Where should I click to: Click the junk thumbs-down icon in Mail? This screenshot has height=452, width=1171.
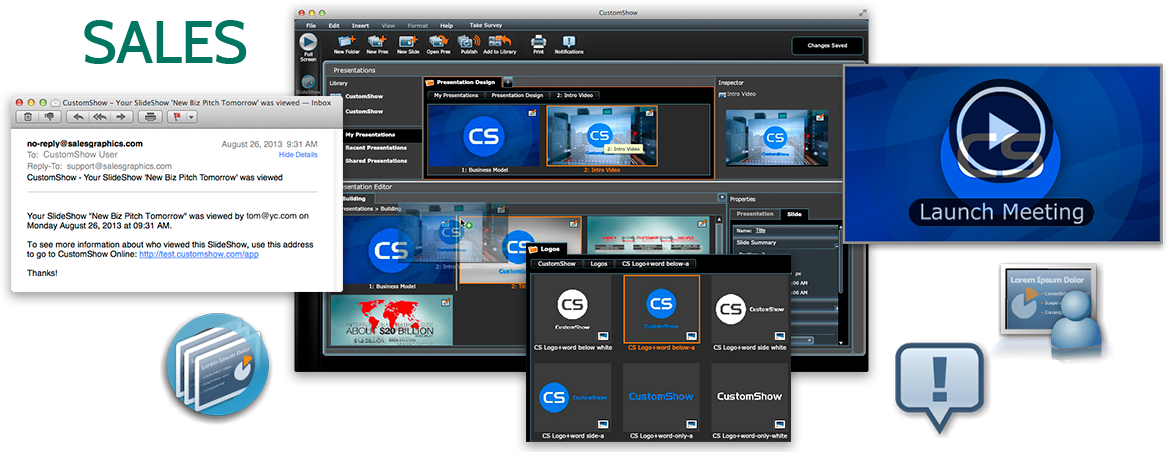click(49, 117)
